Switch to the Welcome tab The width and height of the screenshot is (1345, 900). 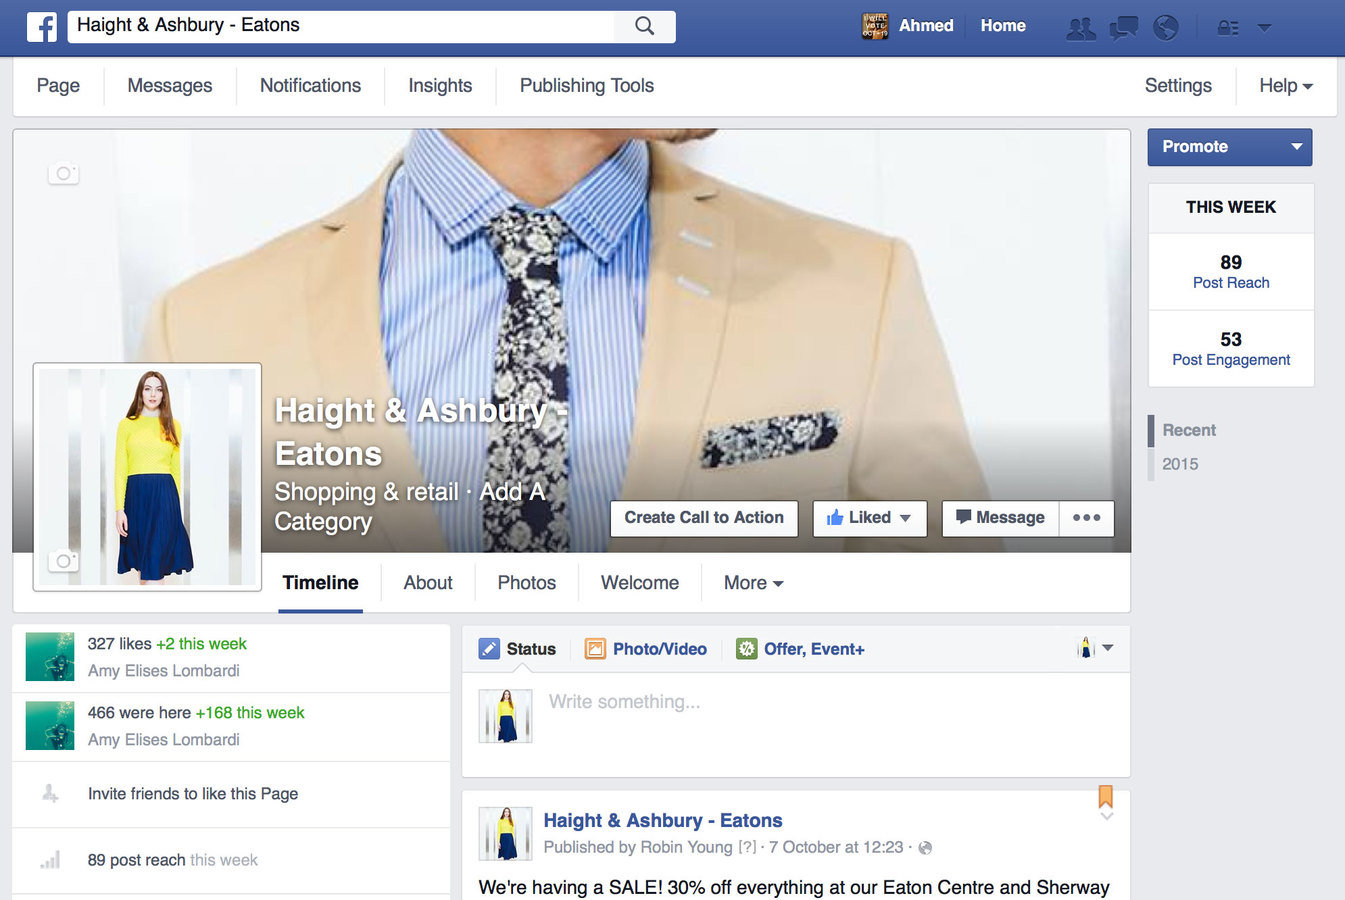coord(640,583)
